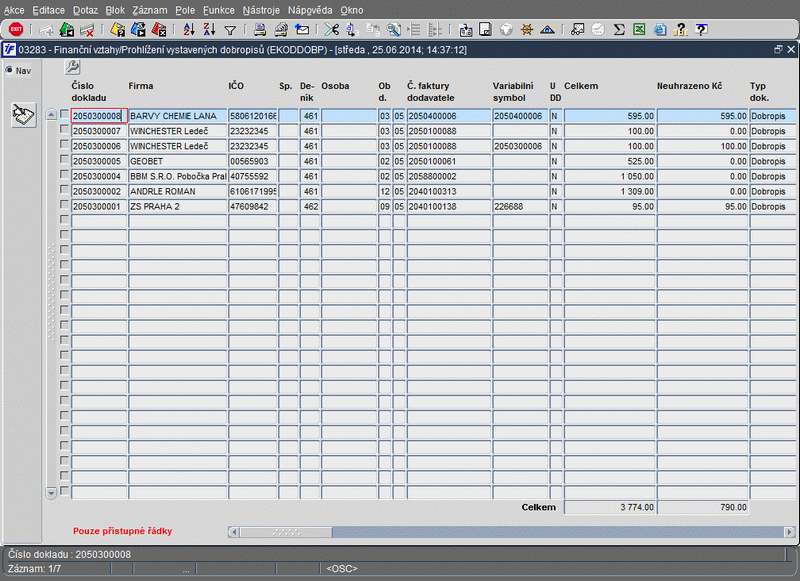Click the scissors cut icon
Image resolution: width=800 pixels, height=581 pixels.
click(x=332, y=30)
